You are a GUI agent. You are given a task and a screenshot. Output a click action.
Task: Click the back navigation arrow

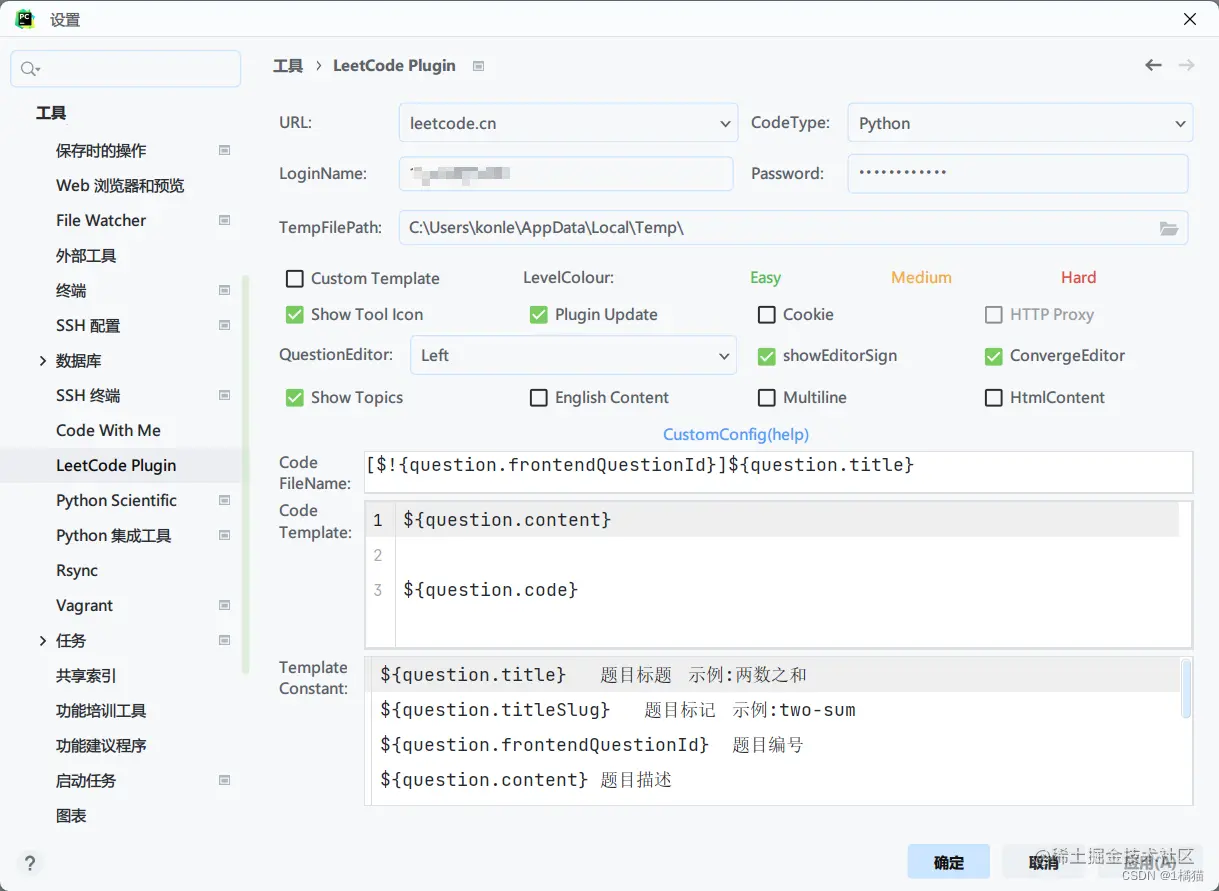click(1153, 65)
